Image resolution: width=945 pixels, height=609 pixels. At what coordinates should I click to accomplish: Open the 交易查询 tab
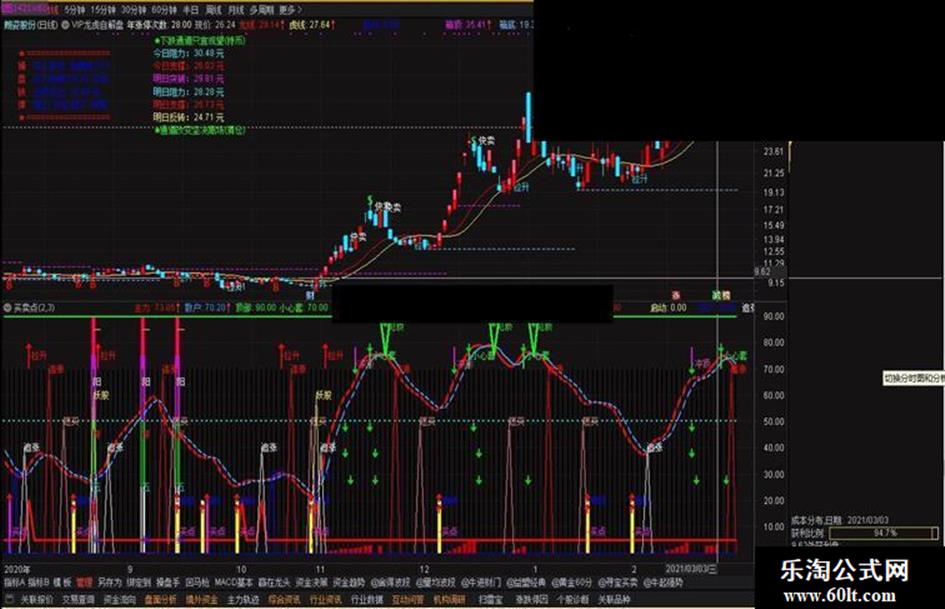point(78,600)
